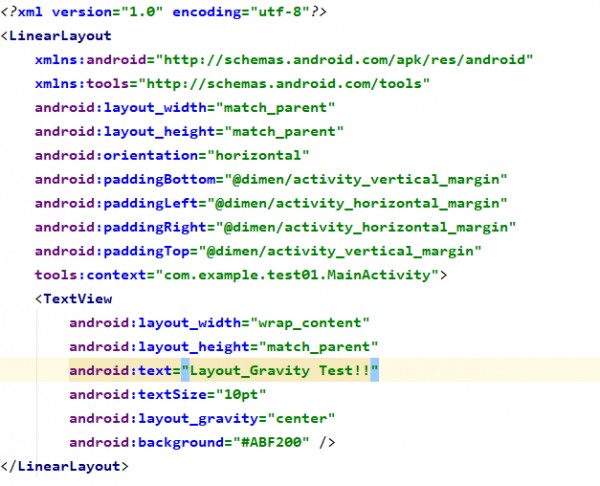Click LinearLayout's layout_width "match_parent" value
Viewport: 600px width, 486px height.
(275, 108)
